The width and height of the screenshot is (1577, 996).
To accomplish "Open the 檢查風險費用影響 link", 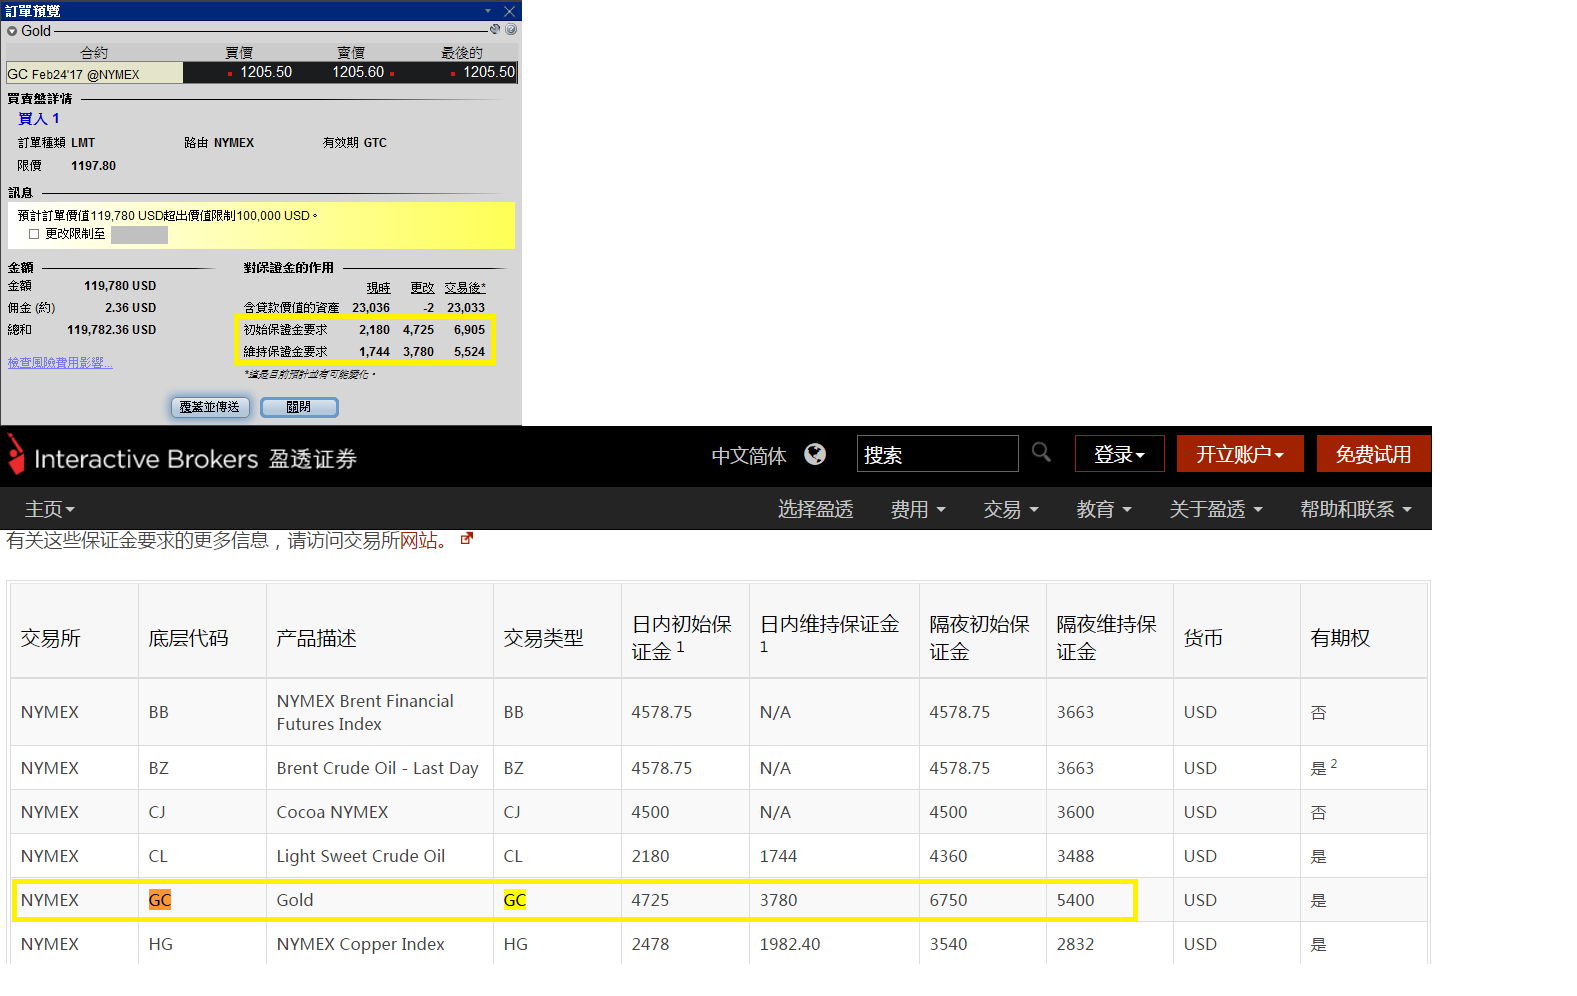I will [60, 363].
